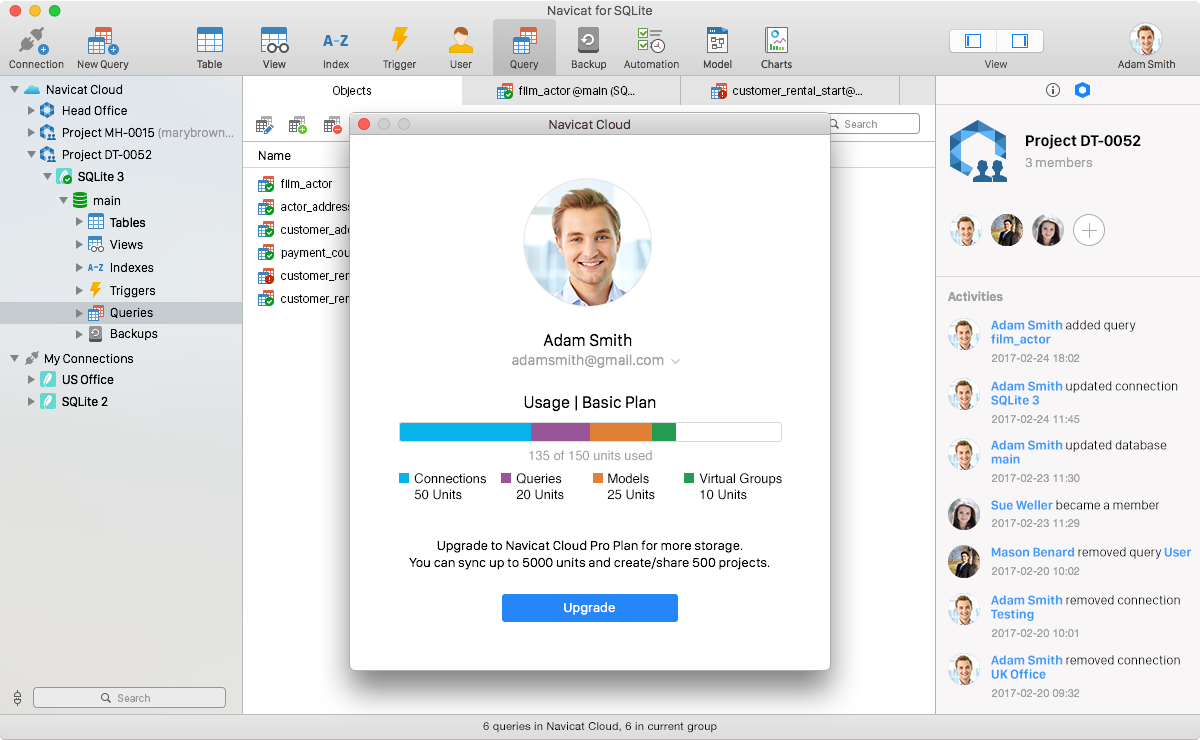Image resolution: width=1200 pixels, height=740 pixels.
Task: Create a New Query from toolbar
Action: click(102, 48)
